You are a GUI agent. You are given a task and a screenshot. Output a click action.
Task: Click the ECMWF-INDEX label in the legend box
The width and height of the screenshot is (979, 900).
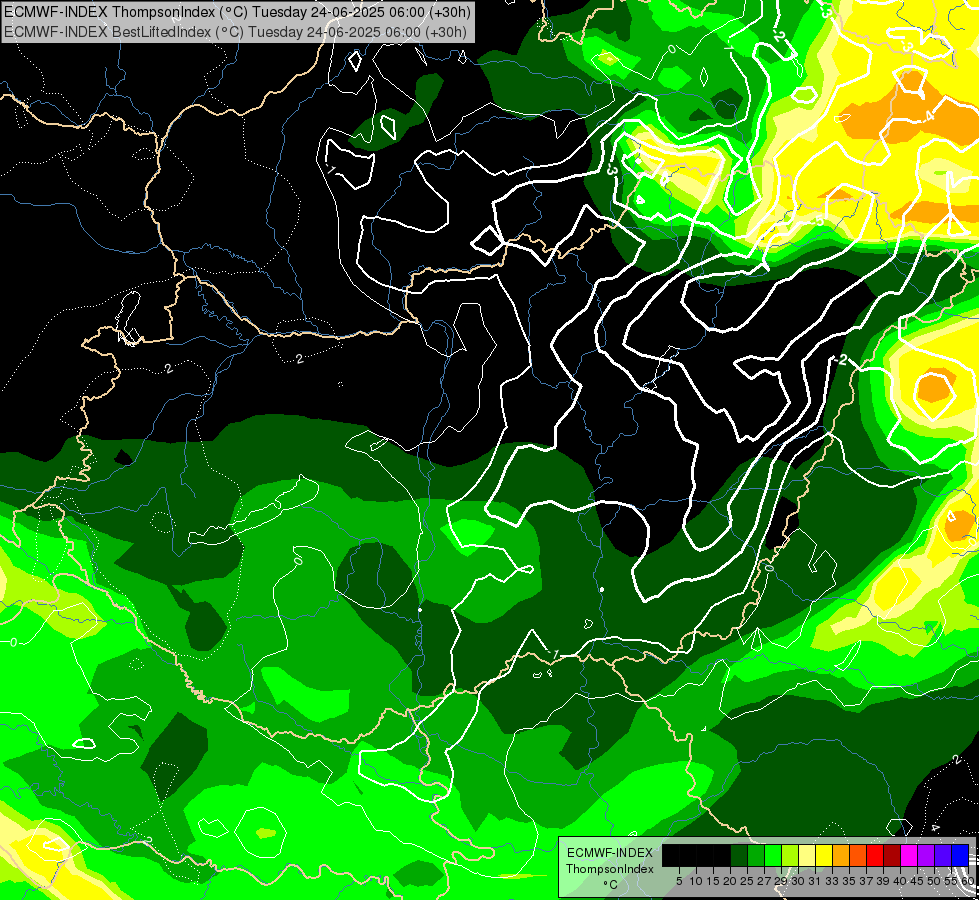click(610, 853)
